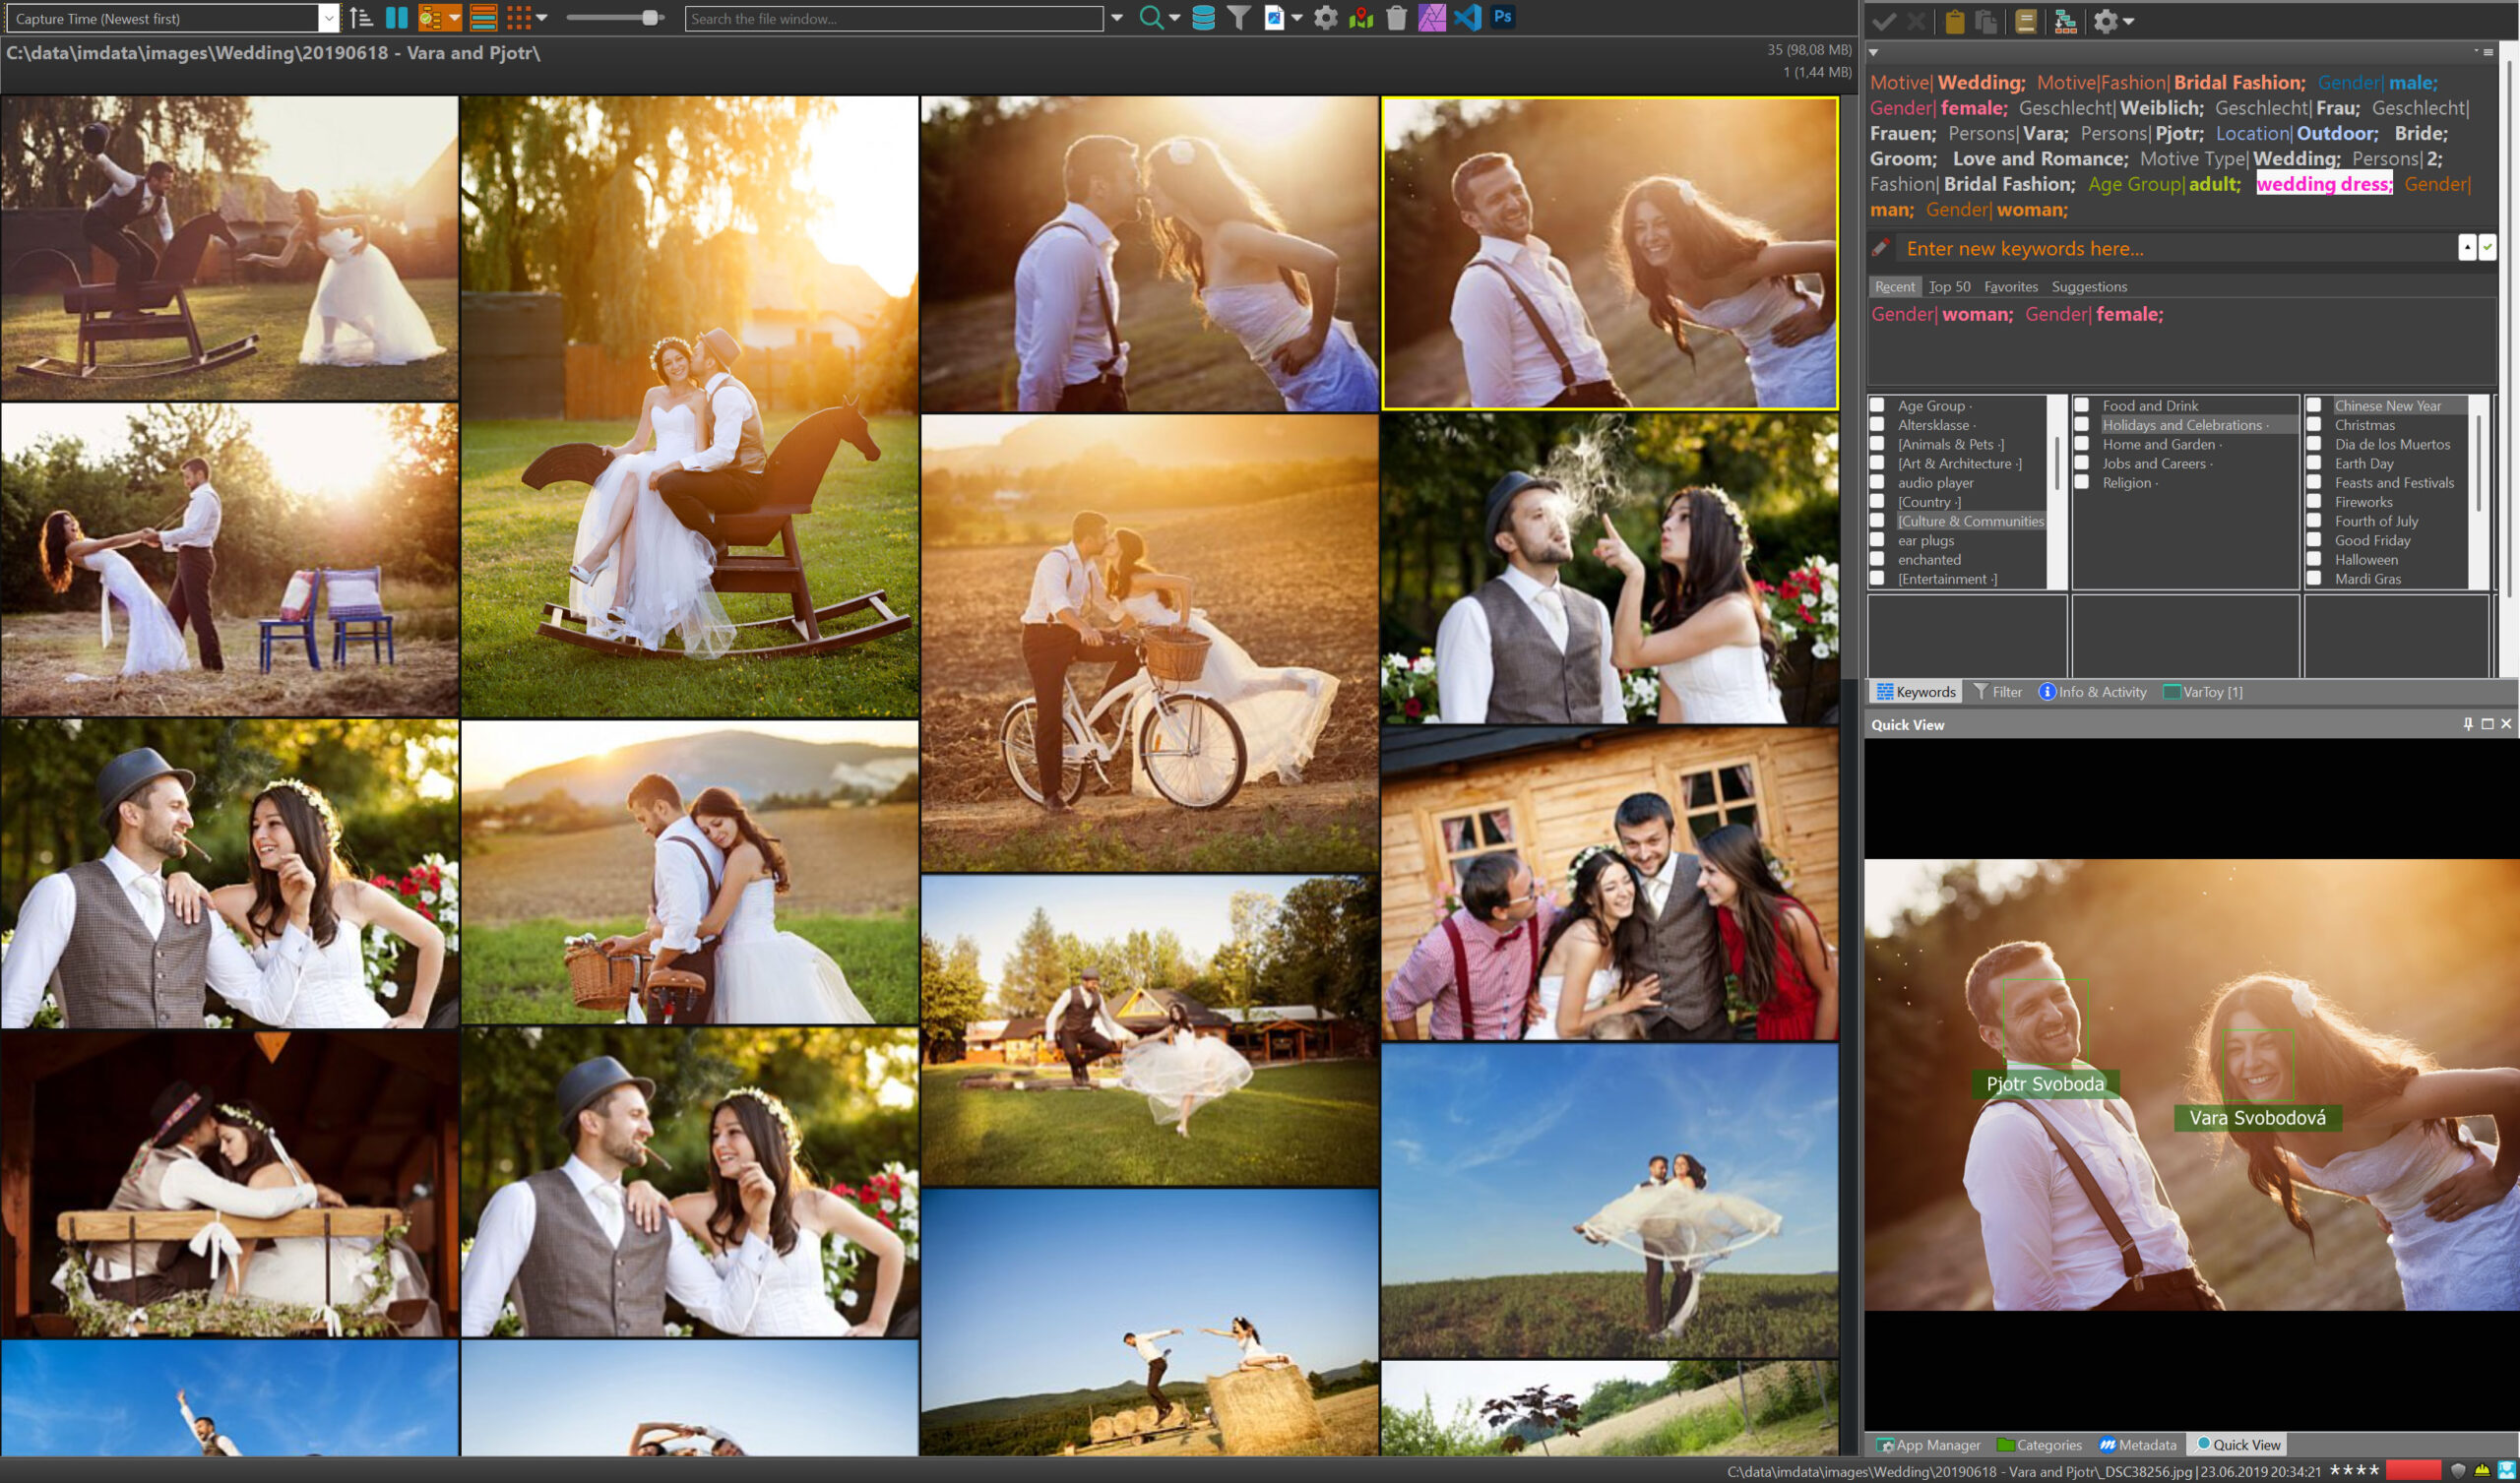The width and height of the screenshot is (2520, 1483).
Task: Click the Affinity Photo shortcut icon
Action: point(1431,18)
